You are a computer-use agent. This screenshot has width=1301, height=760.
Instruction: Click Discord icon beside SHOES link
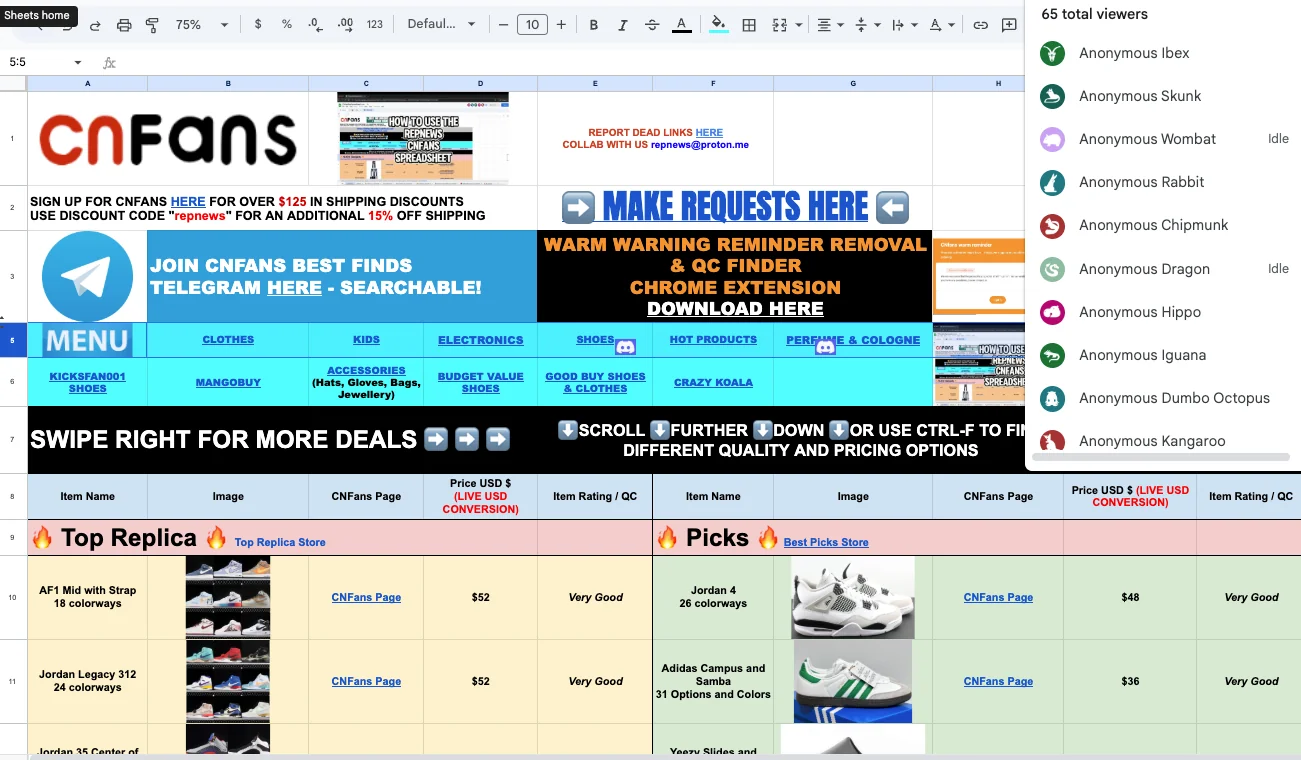point(626,347)
